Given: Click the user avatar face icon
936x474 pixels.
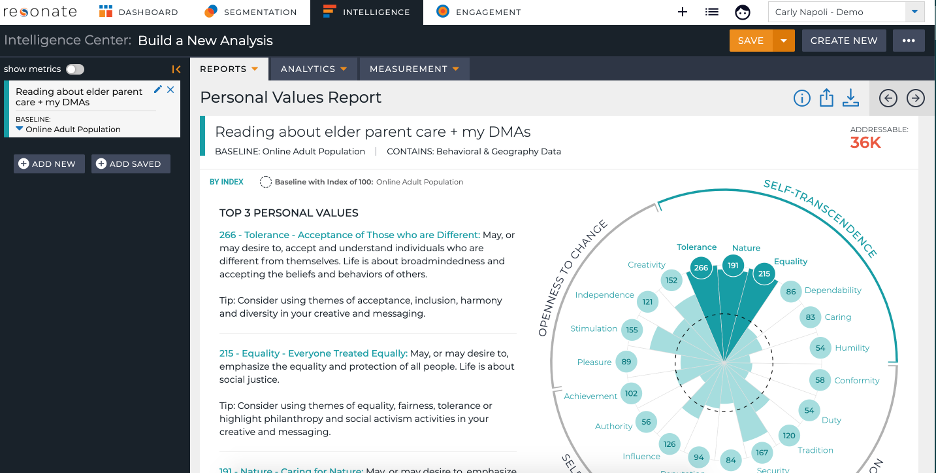Looking at the screenshot, I should (x=742, y=12).
